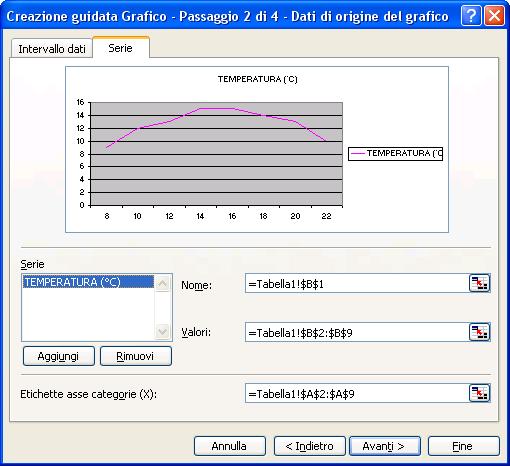Close the chart wizard dialog
Viewport: 510px width, 466px height.
[494, 15]
